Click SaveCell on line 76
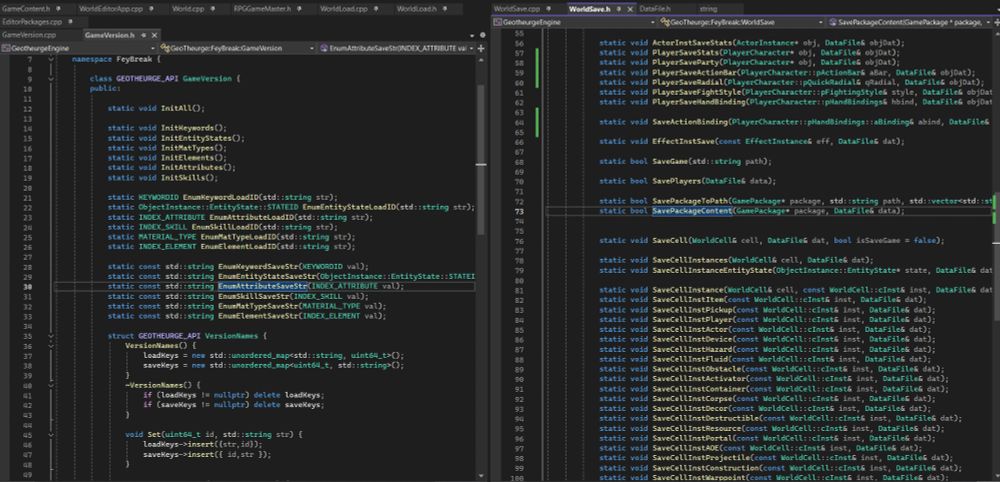 pyautogui.click(x=670, y=240)
